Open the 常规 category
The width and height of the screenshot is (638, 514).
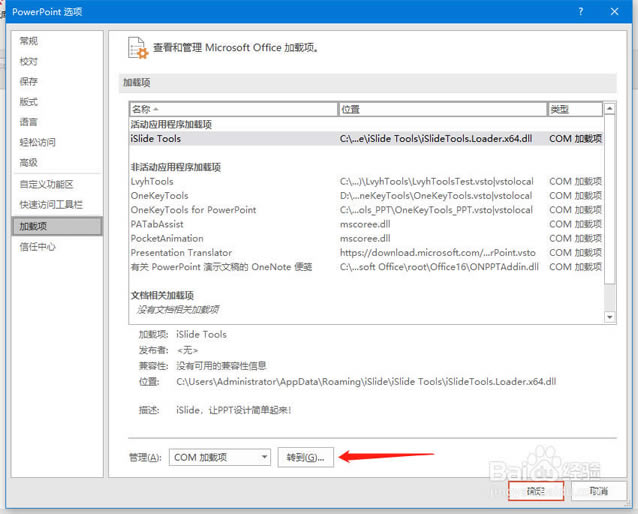29,41
